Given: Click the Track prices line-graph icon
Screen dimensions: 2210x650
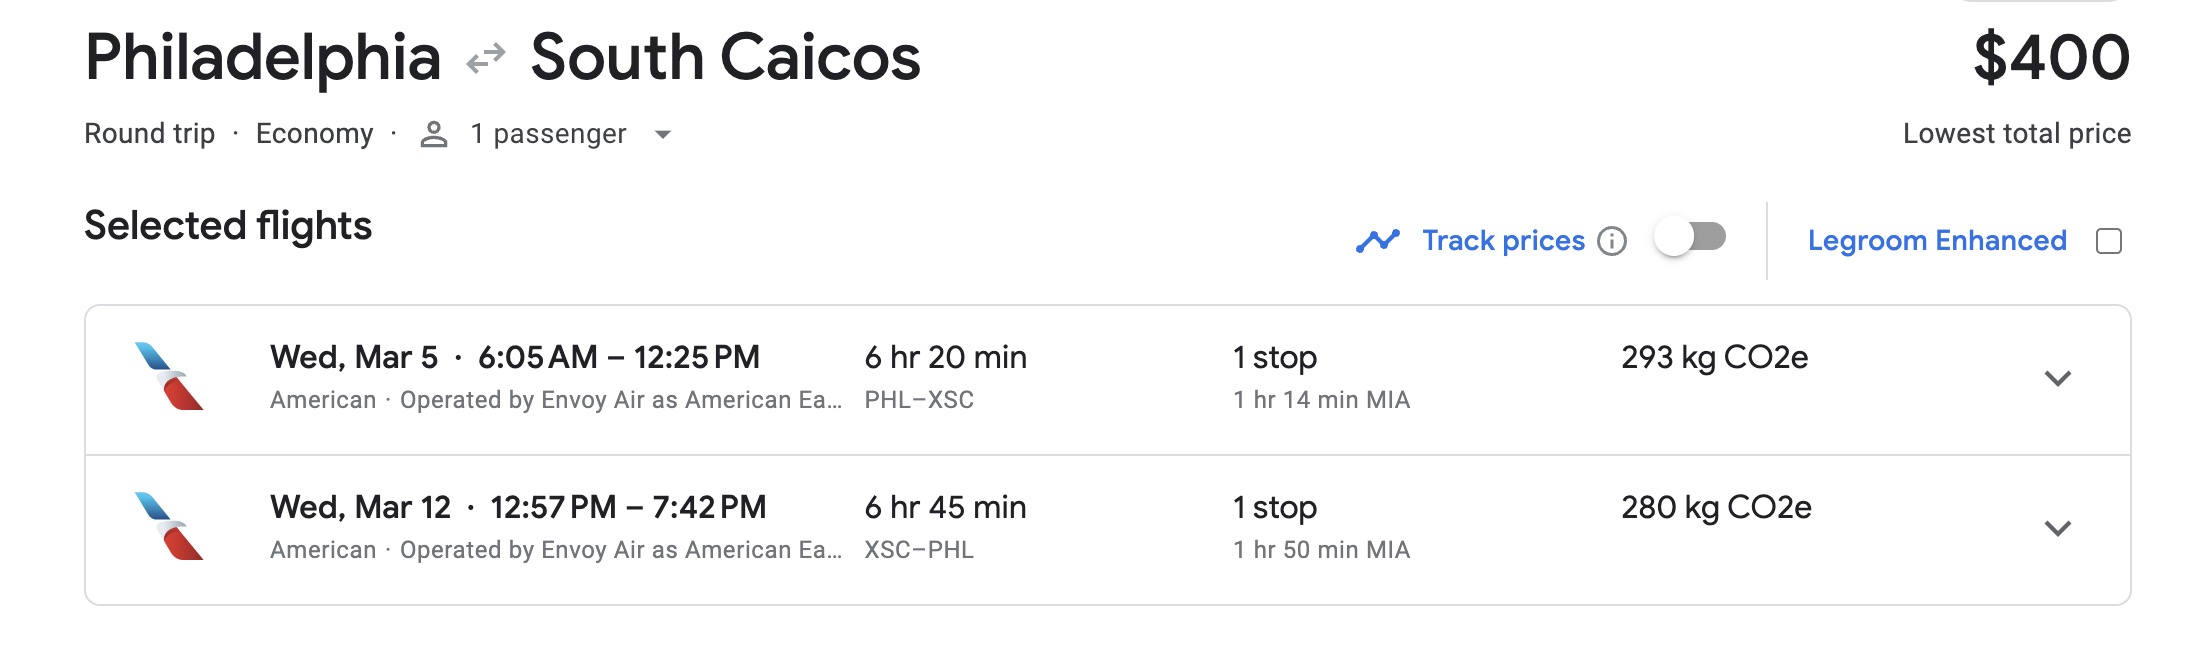Looking at the screenshot, I should 1383,240.
